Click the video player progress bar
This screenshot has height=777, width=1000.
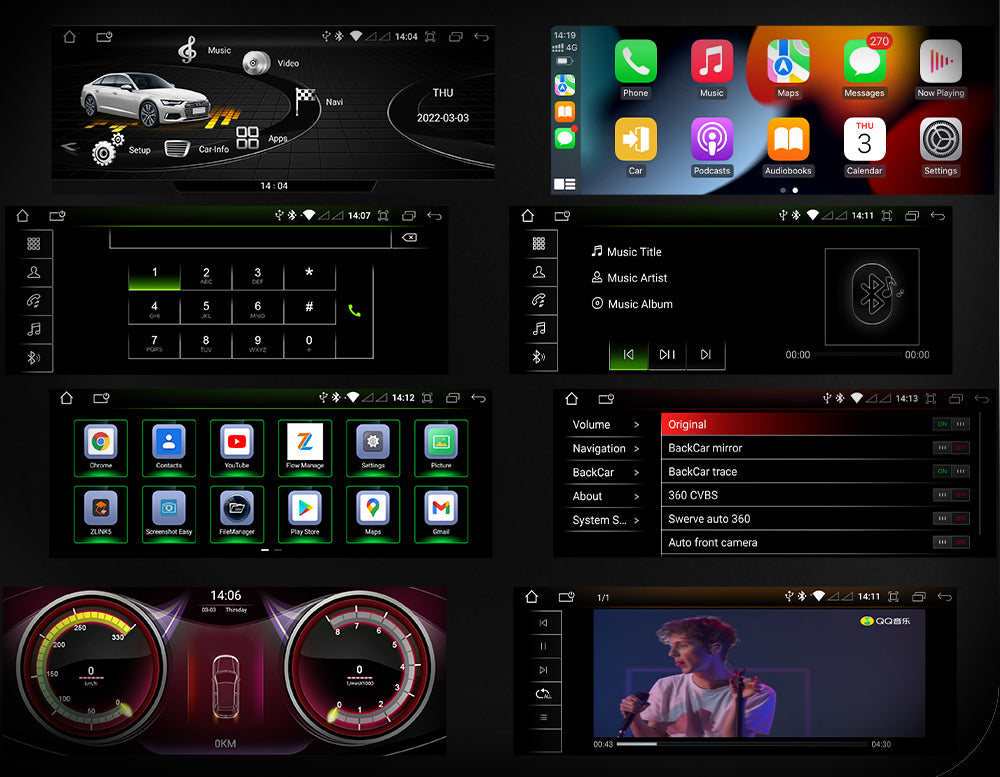[740, 744]
